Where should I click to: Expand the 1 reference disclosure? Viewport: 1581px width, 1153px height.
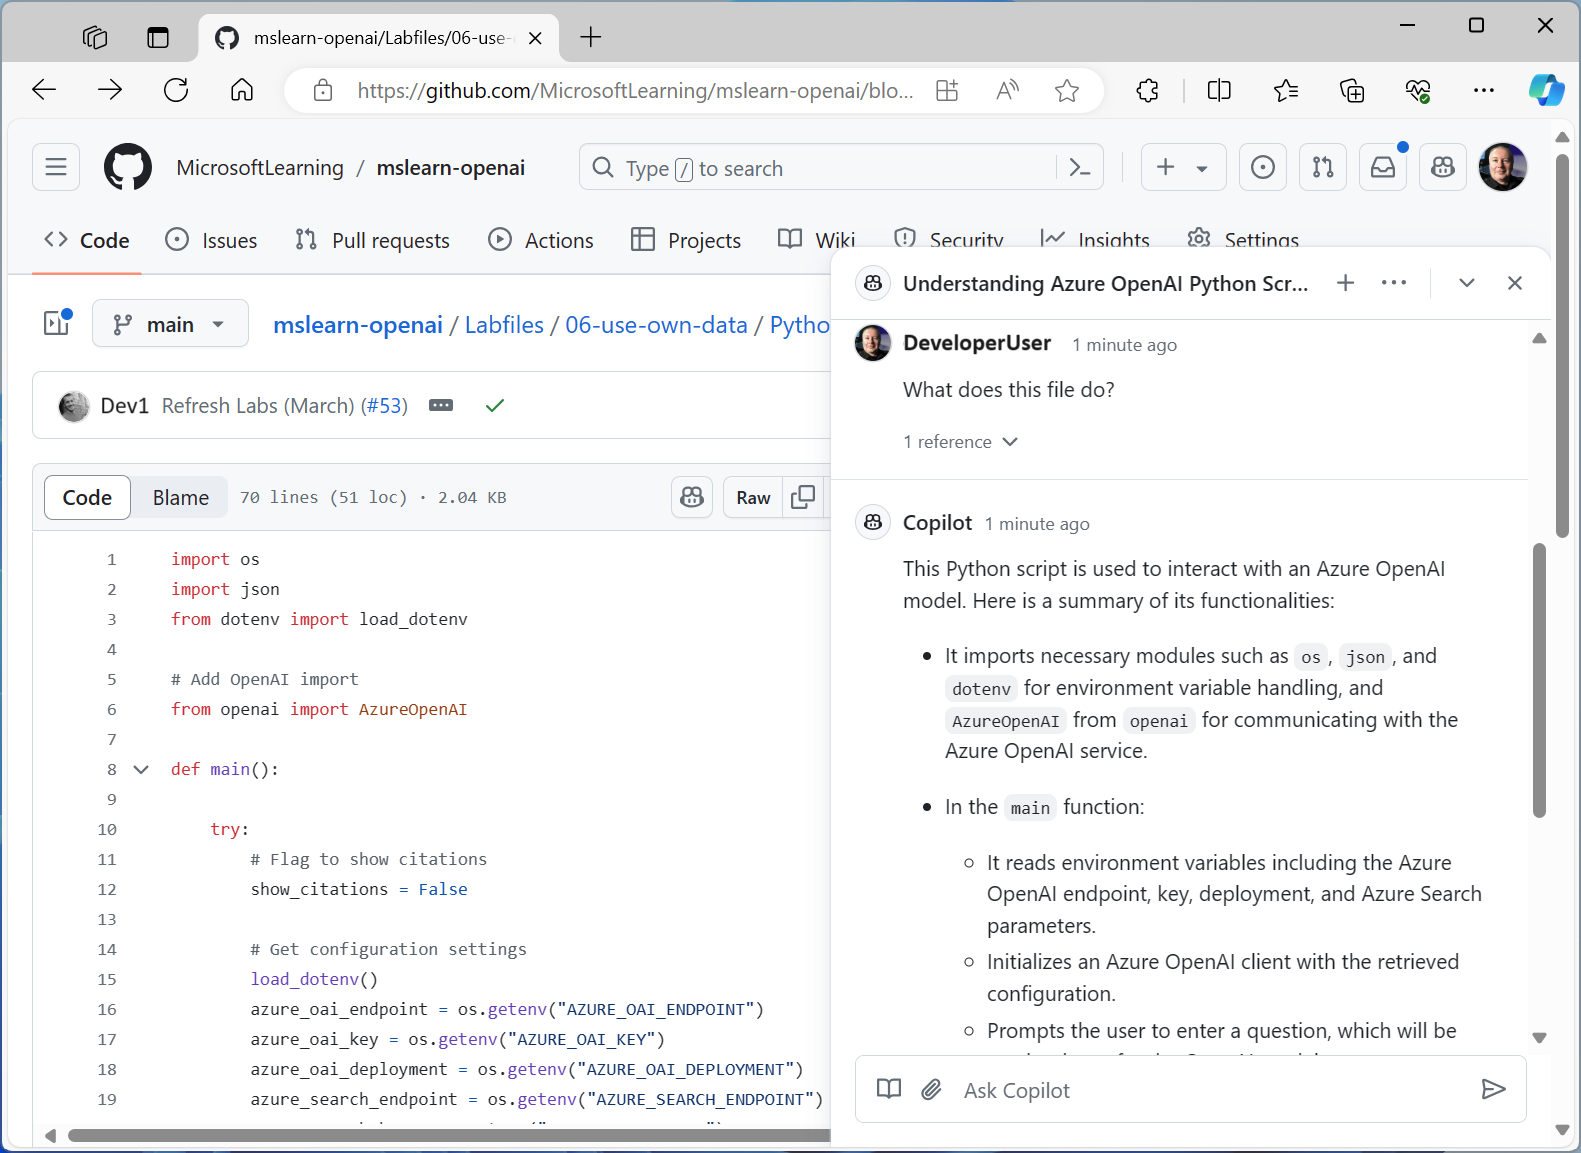[x=960, y=441]
